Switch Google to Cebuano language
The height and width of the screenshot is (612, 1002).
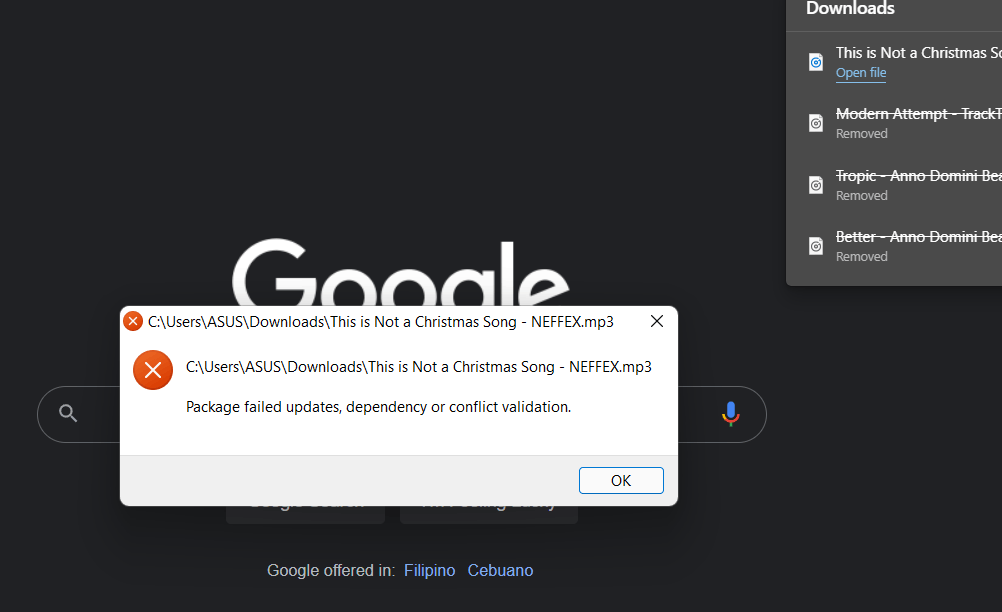coord(500,570)
